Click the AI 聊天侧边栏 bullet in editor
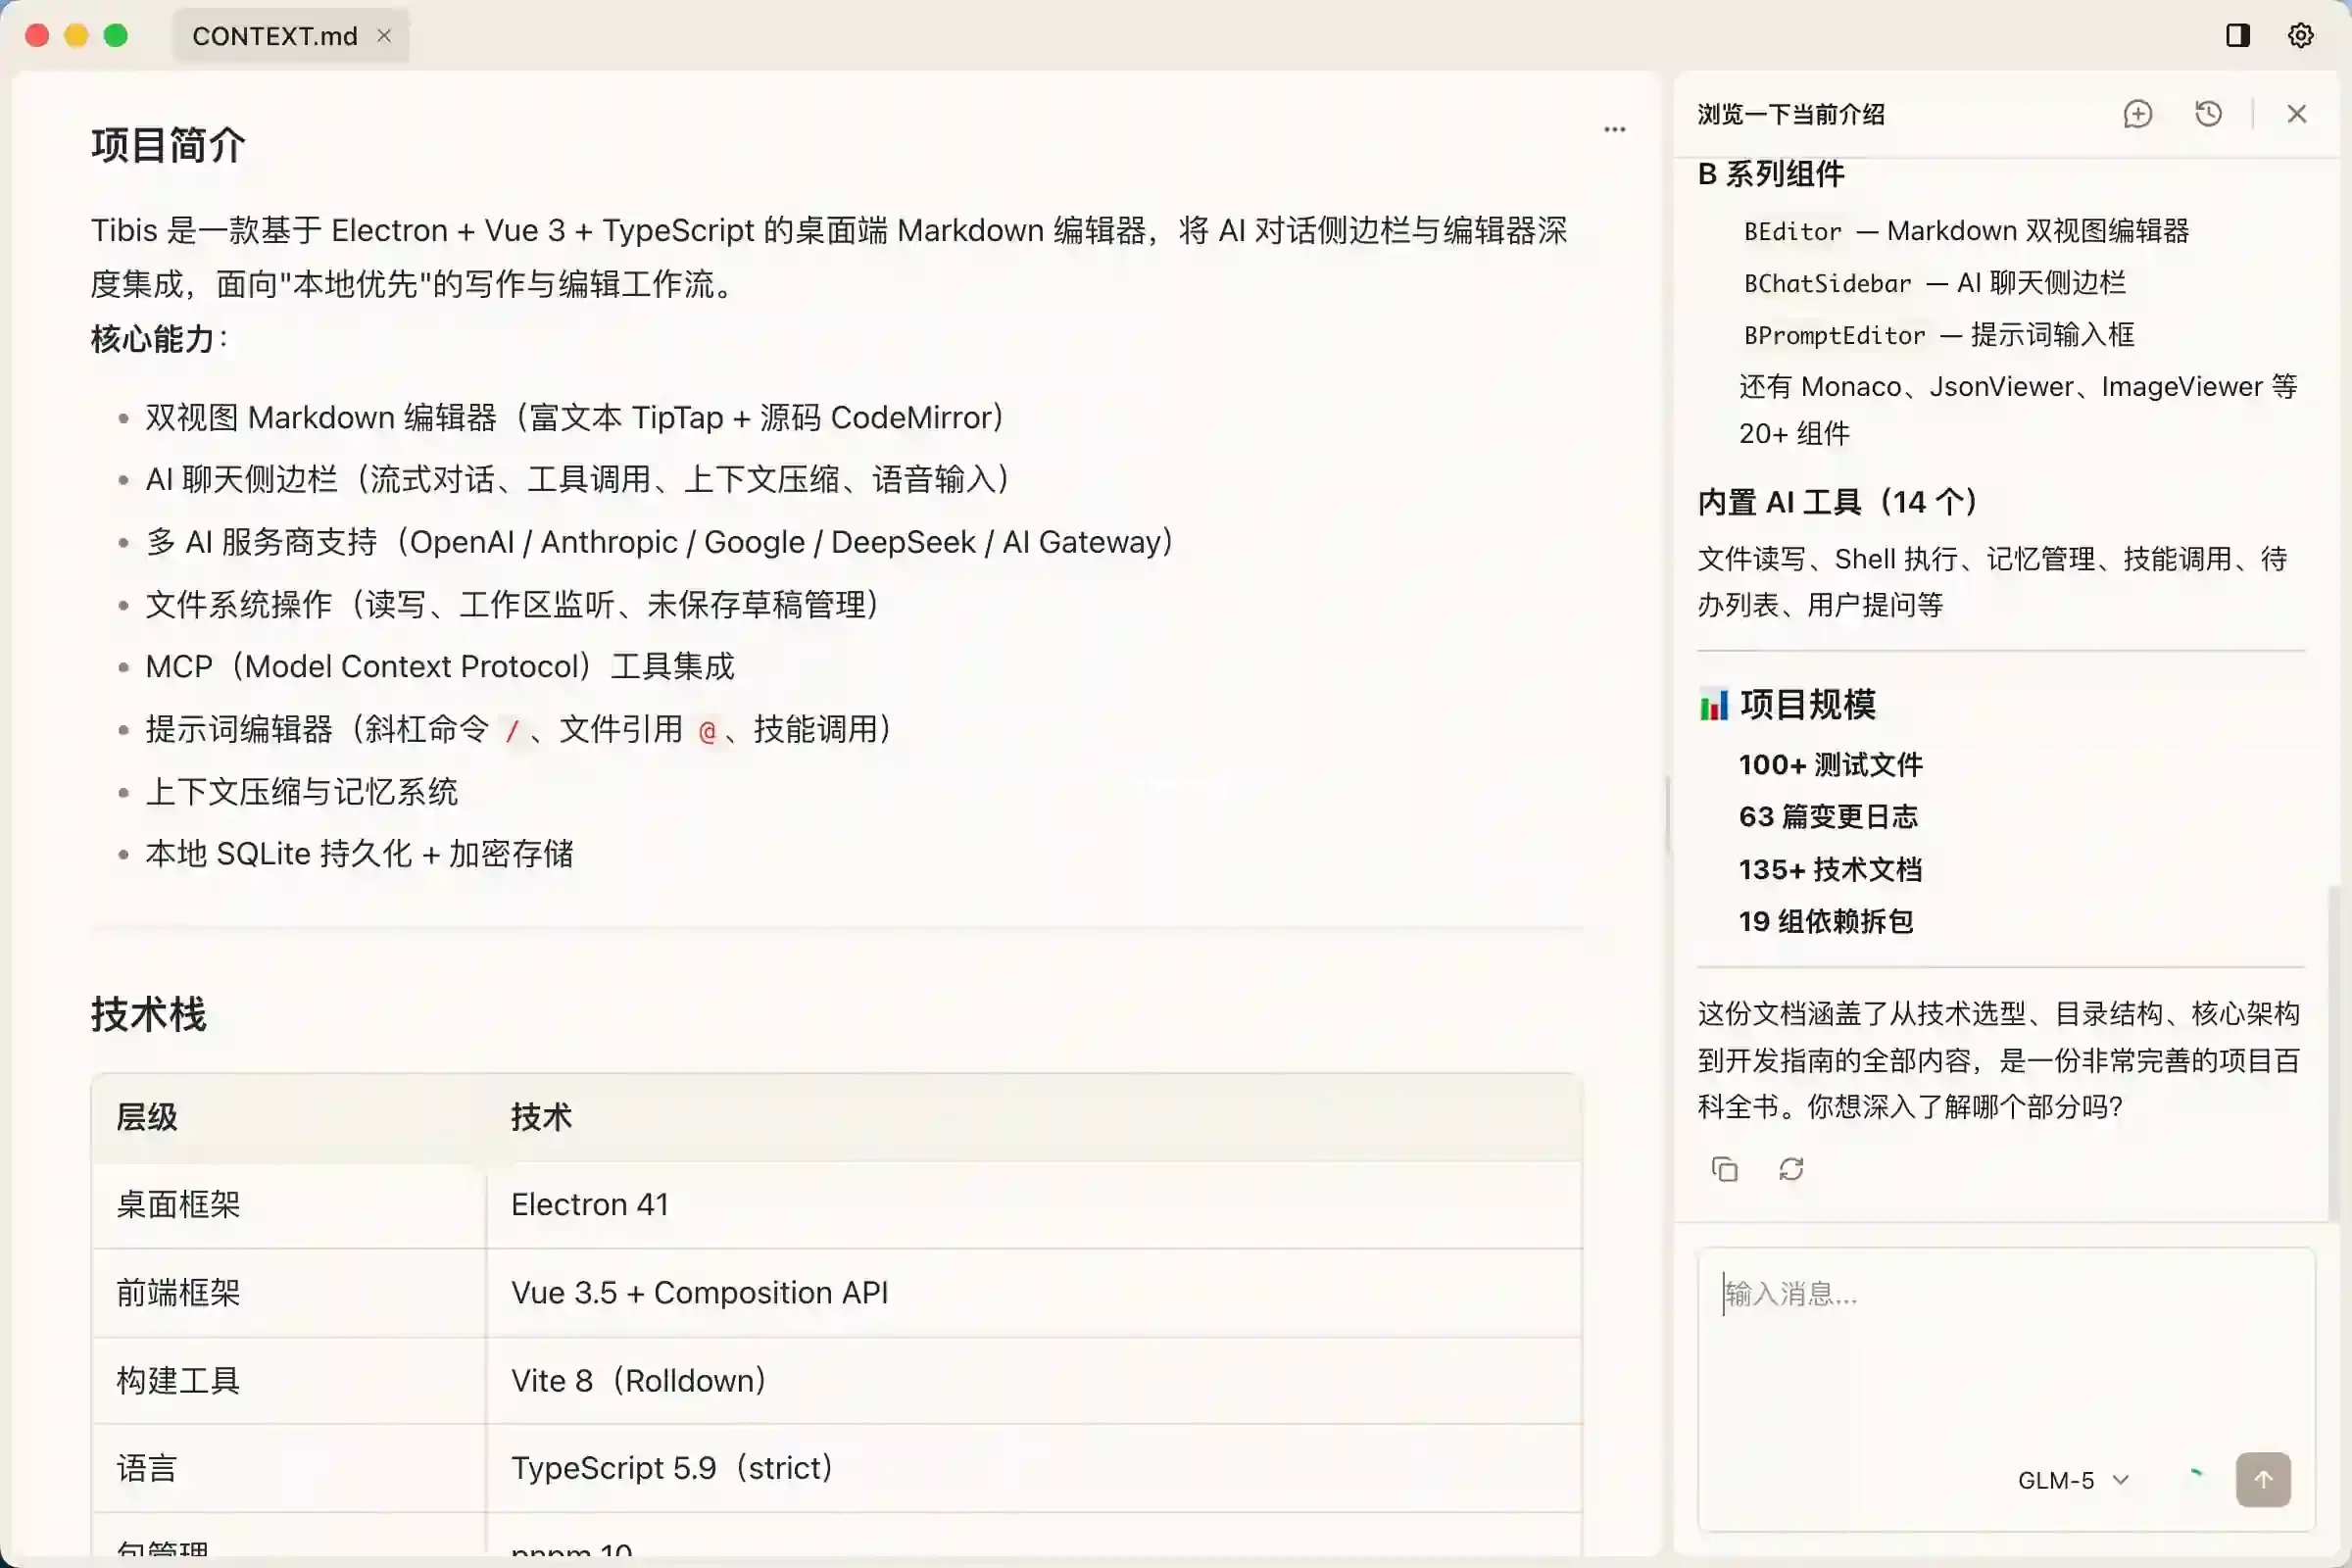The height and width of the screenshot is (1568, 2352). click(578, 480)
